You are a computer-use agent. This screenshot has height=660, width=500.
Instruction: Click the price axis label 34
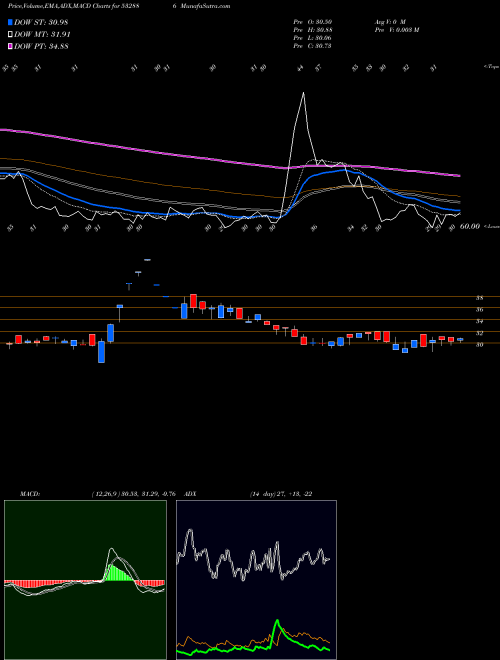point(479,322)
